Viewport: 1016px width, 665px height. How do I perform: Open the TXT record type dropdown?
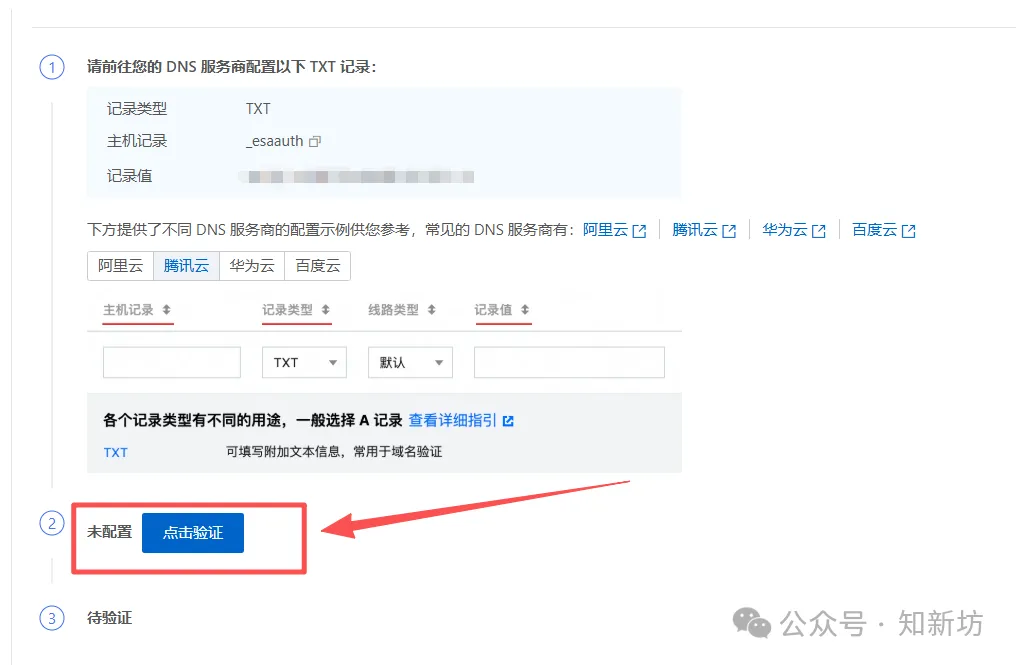point(304,362)
